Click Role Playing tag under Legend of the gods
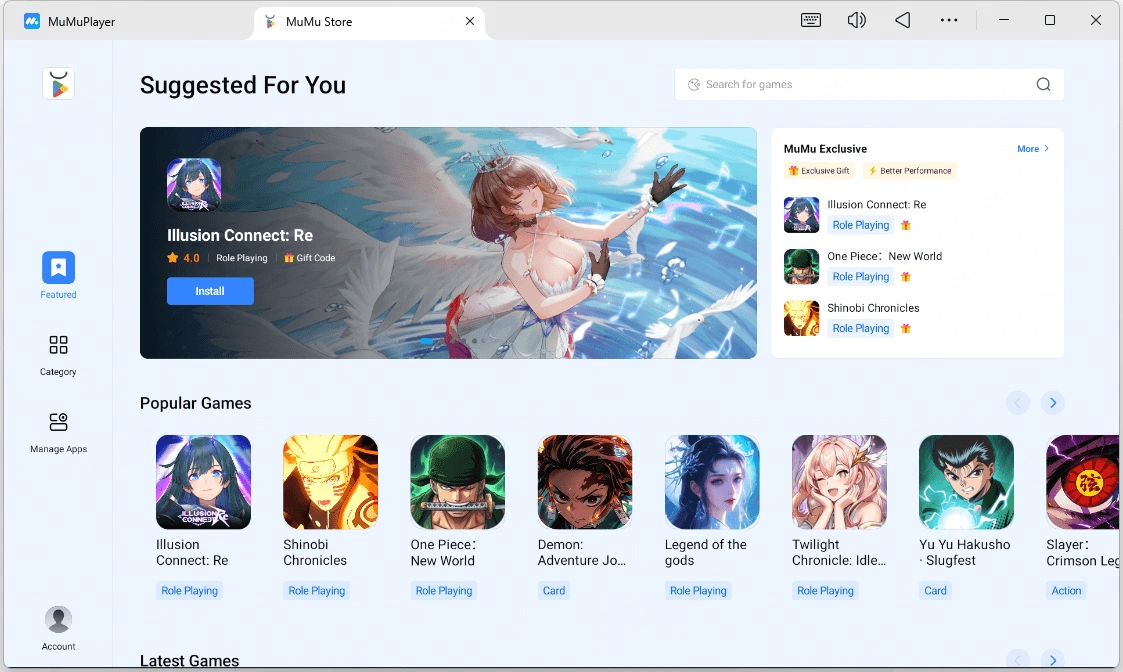The height and width of the screenshot is (672, 1123). [698, 590]
